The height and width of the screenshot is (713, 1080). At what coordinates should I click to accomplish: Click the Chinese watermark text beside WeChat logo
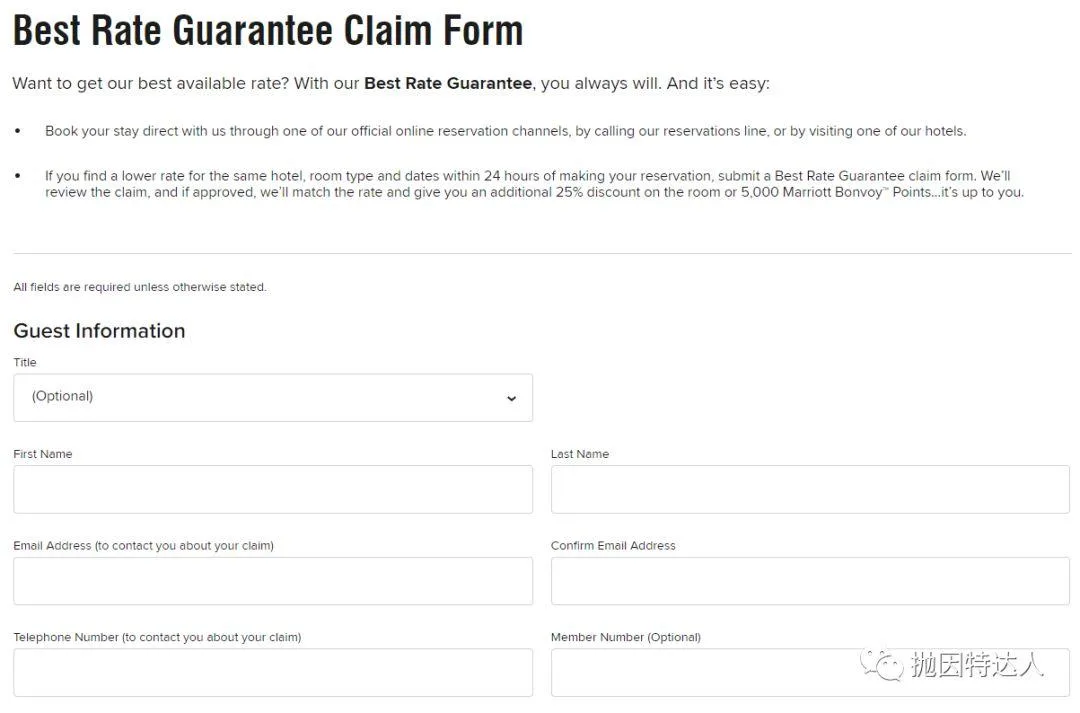(977, 664)
